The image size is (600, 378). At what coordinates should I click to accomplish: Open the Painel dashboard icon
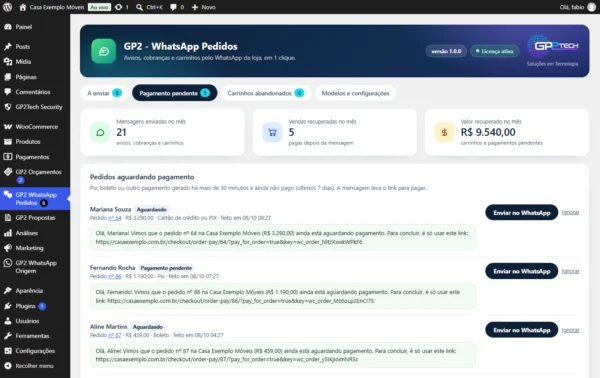pos(8,27)
